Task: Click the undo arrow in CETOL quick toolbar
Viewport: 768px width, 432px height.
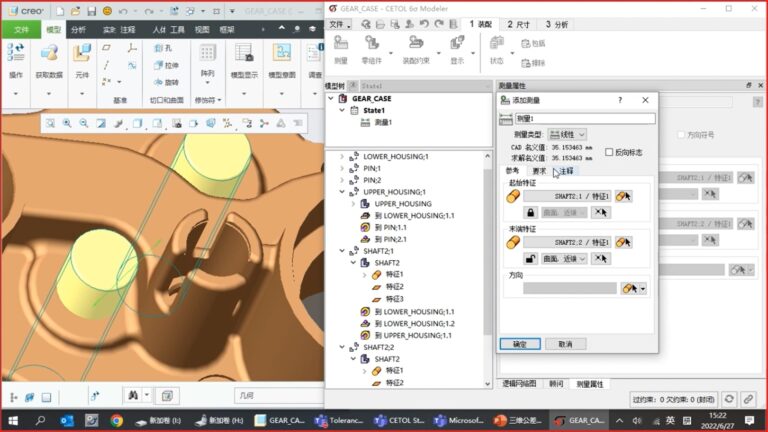Action: 424,24
